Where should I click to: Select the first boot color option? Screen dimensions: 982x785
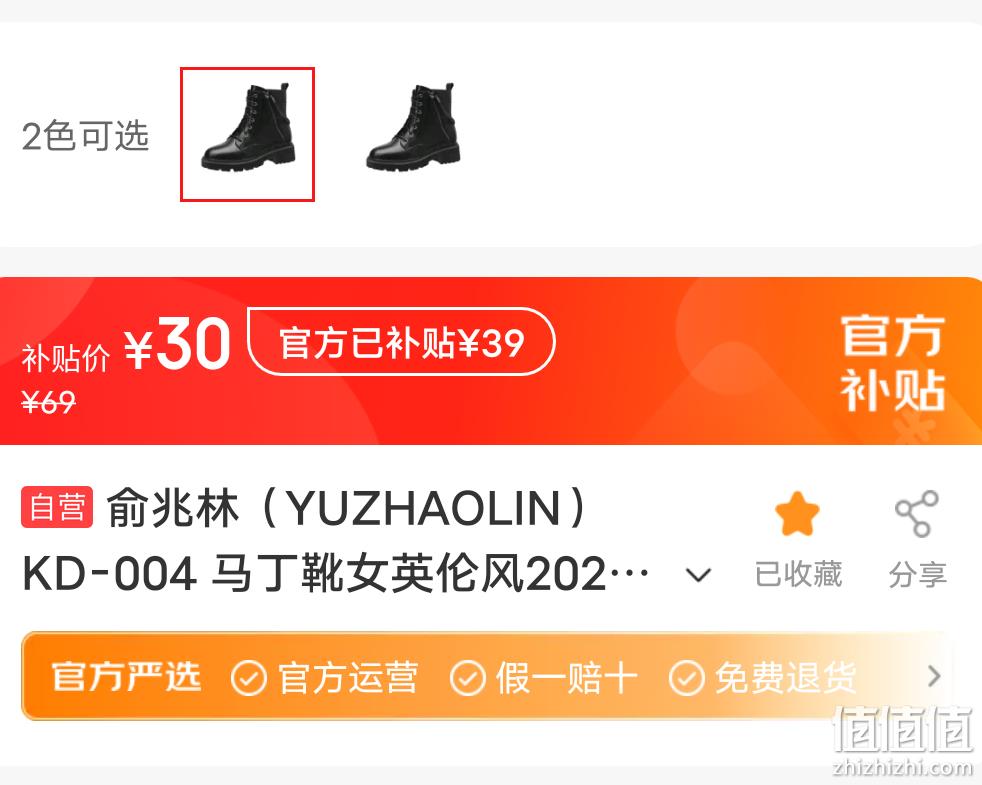click(247, 134)
